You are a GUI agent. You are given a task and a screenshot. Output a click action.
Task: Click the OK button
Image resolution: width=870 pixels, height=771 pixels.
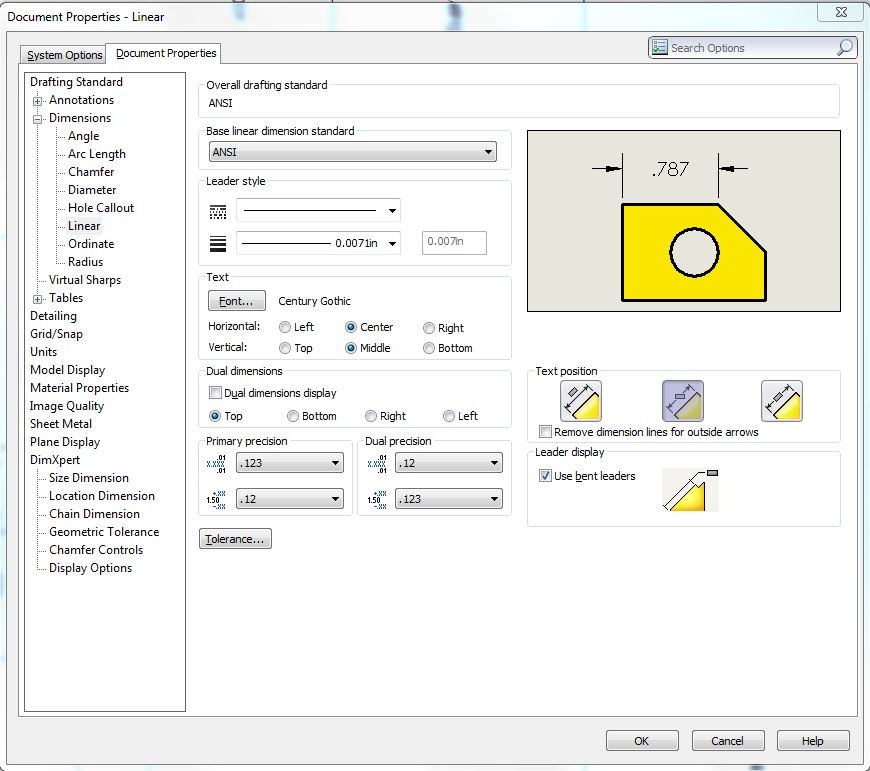point(642,741)
